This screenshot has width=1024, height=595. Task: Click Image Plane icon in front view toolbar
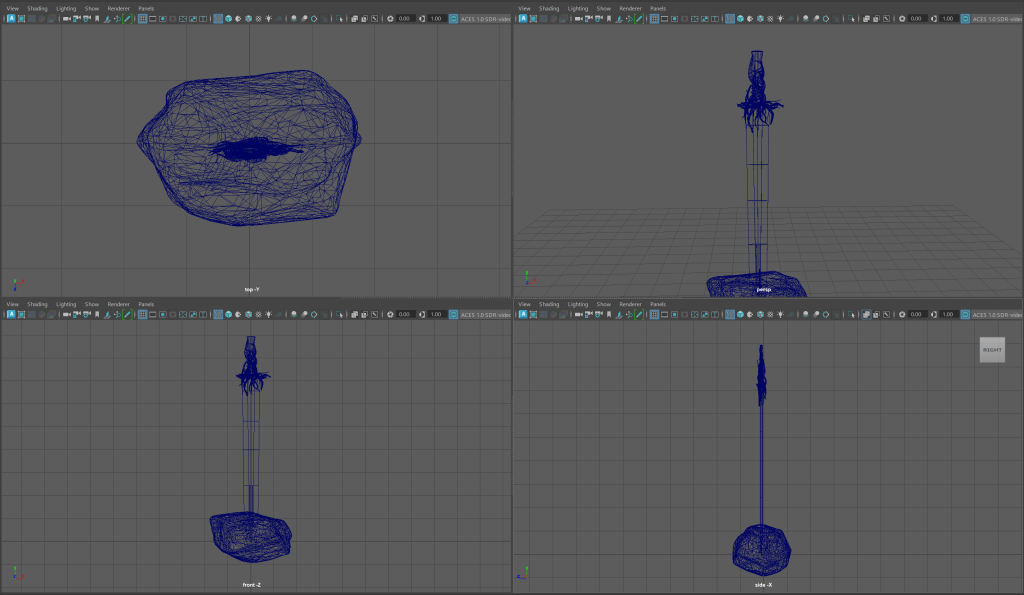click(x=105, y=314)
